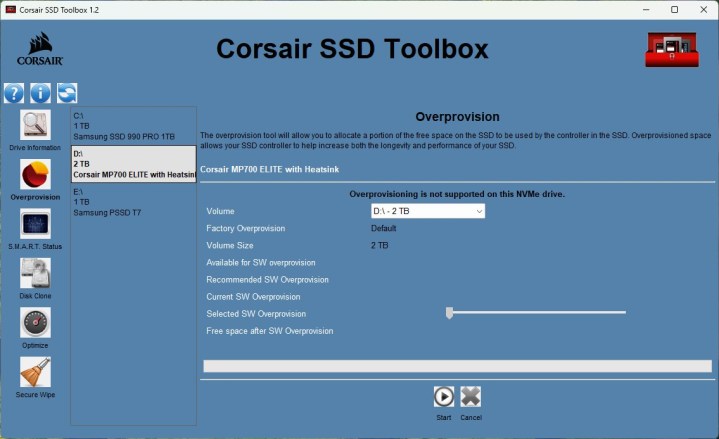
Task: Open the Drive Information tool
Action: tap(35, 125)
